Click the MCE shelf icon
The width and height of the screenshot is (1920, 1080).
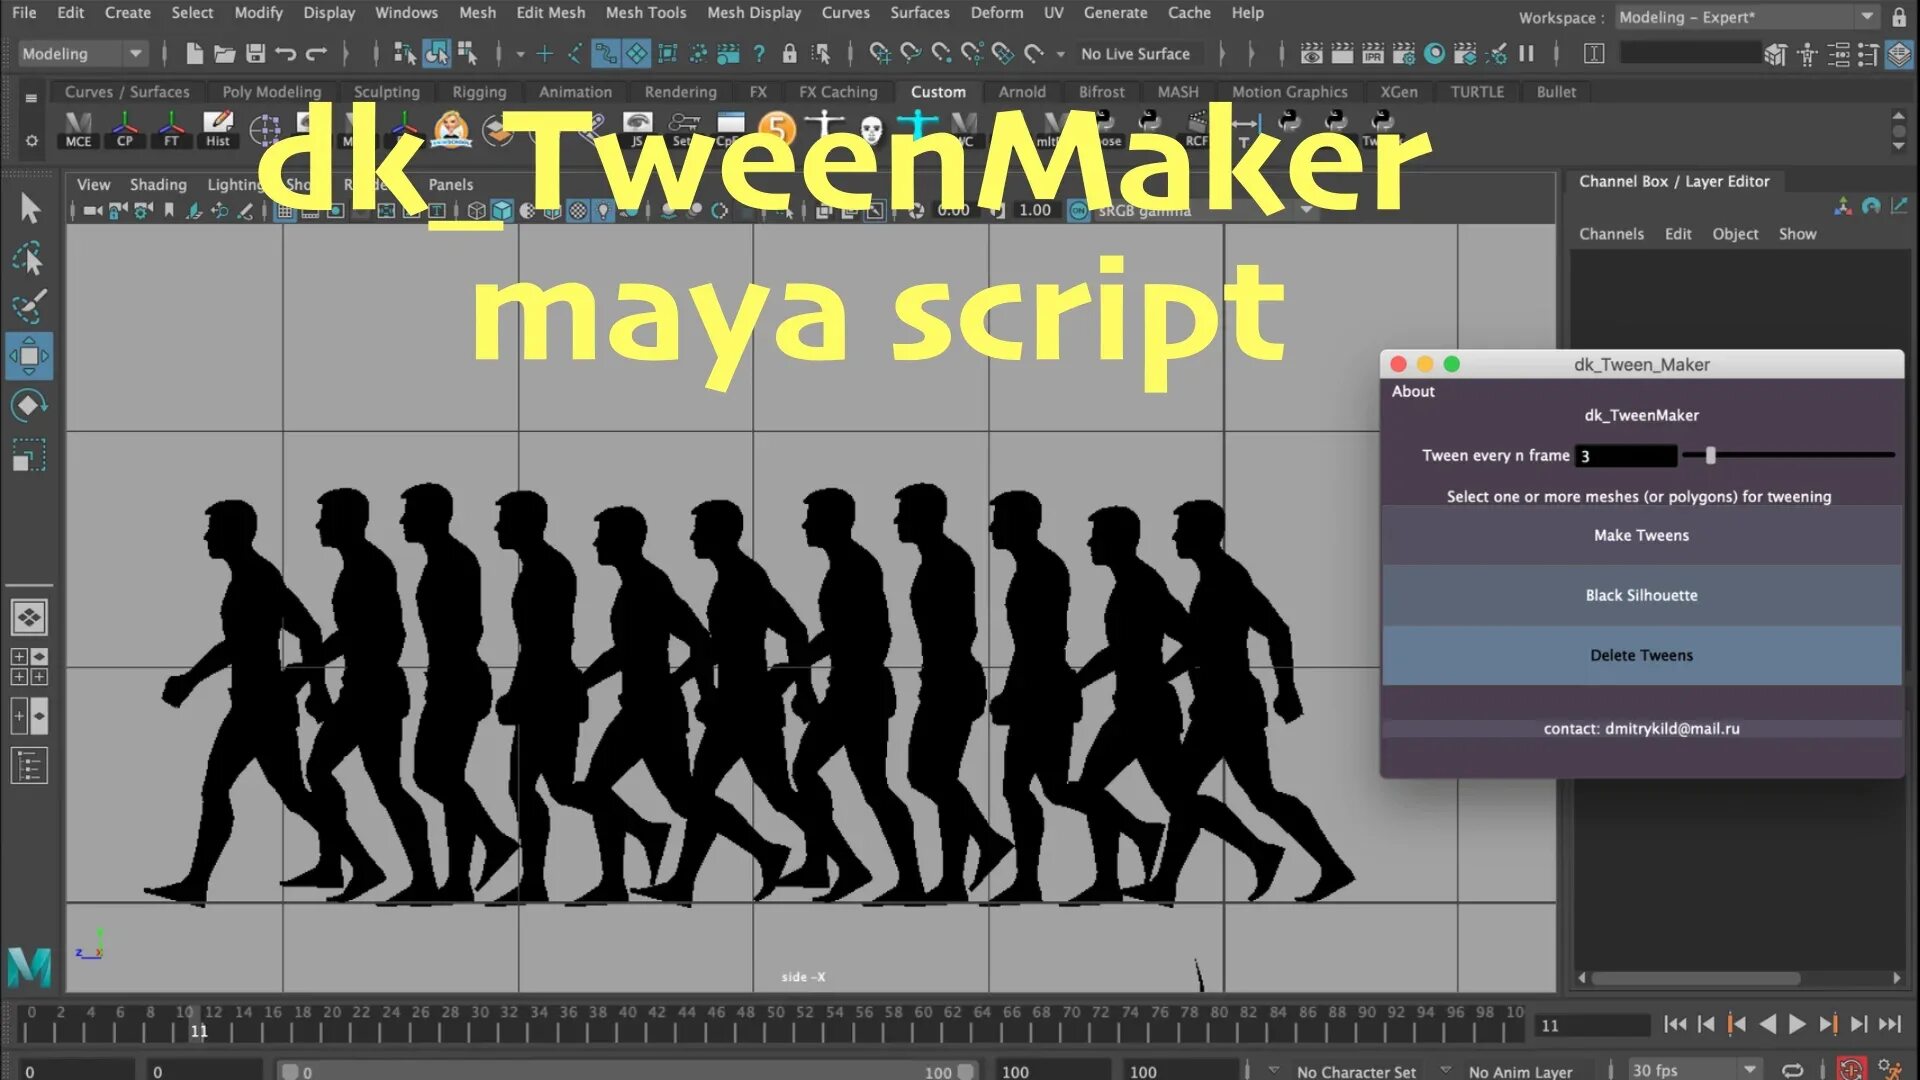click(78, 130)
